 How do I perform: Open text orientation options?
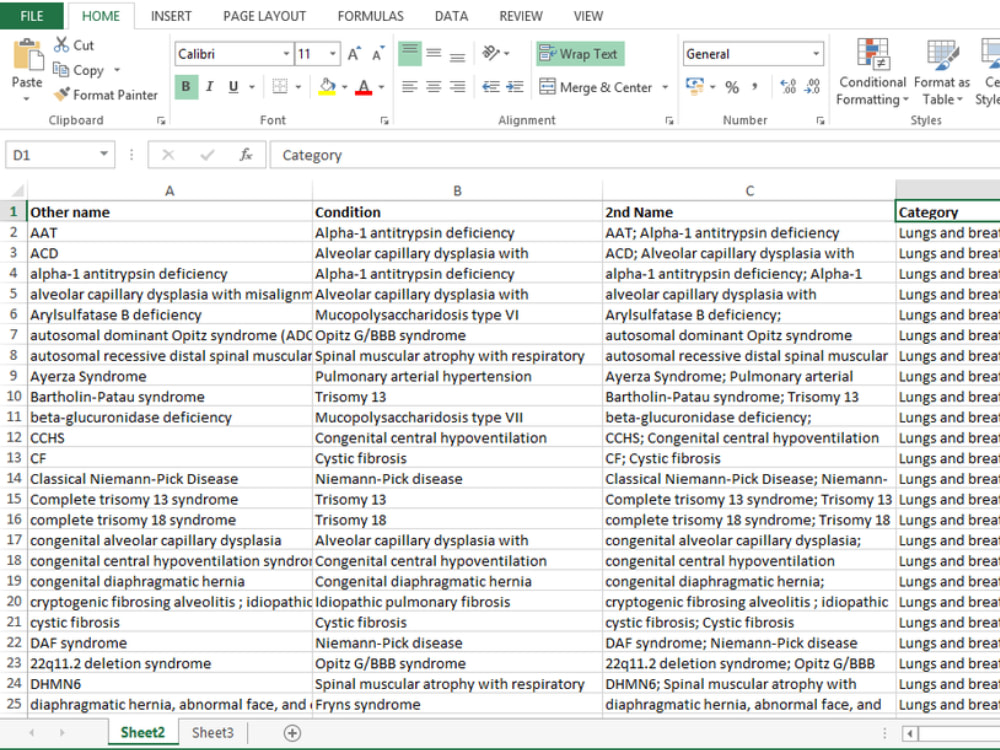[496, 53]
